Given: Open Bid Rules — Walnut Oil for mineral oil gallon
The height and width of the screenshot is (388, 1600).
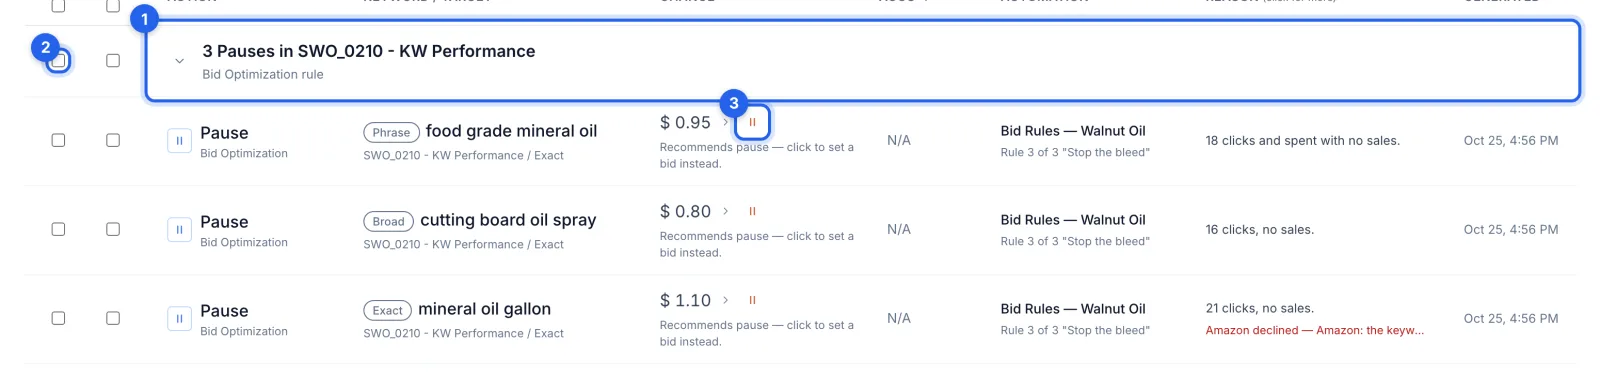Looking at the screenshot, I should tap(1073, 309).
